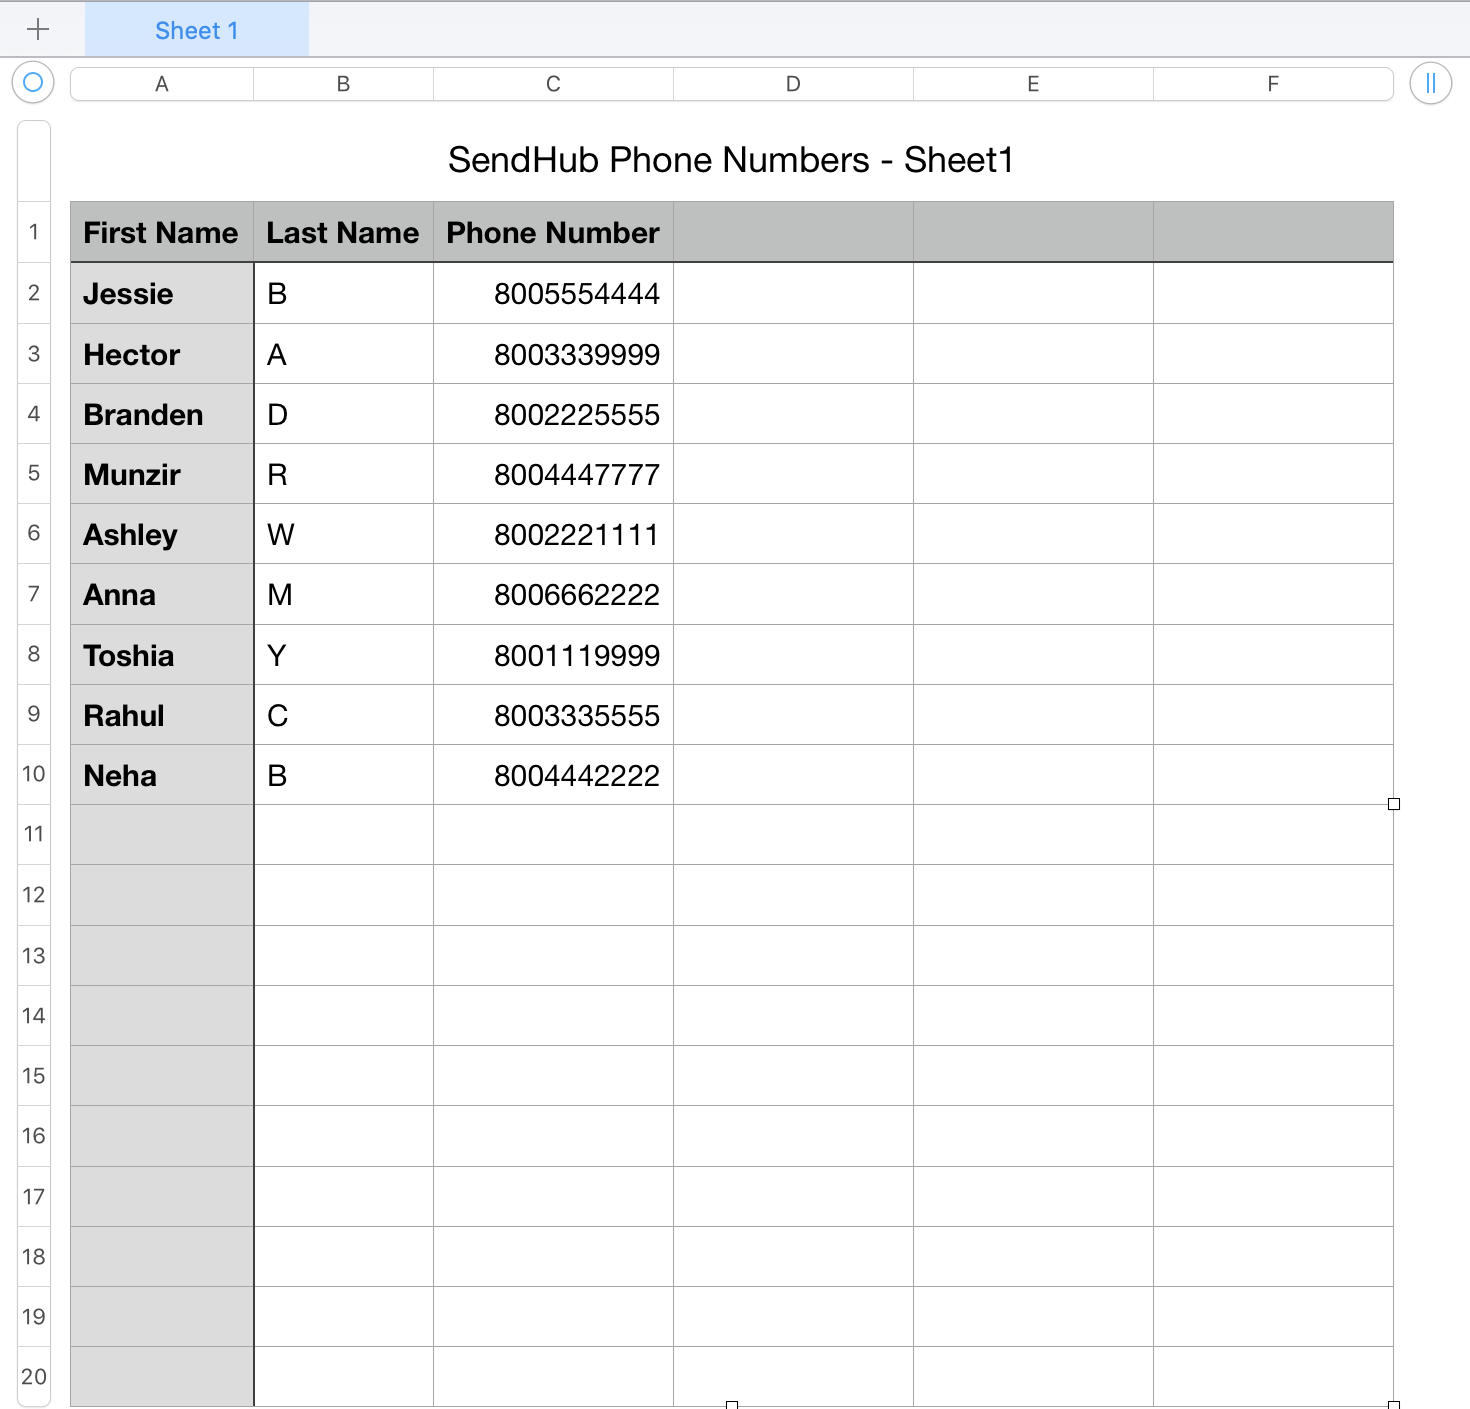The height and width of the screenshot is (1409, 1470).
Task: Select phone number 8003335555
Action: (x=553, y=715)
